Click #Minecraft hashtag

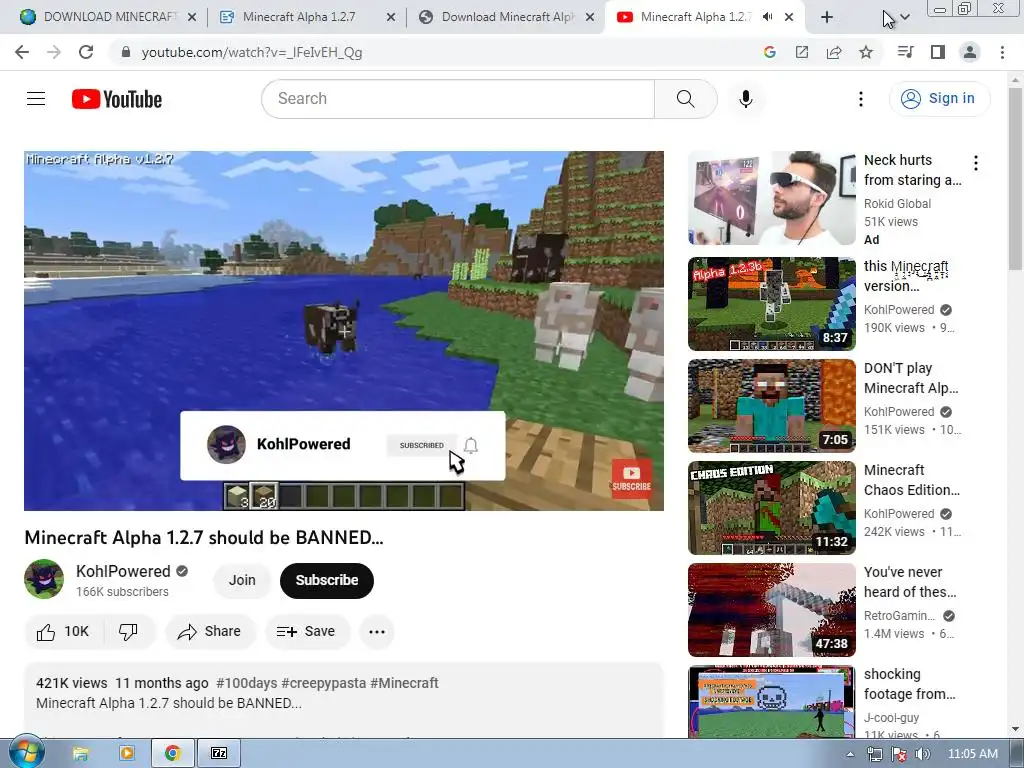pos(404,683)
